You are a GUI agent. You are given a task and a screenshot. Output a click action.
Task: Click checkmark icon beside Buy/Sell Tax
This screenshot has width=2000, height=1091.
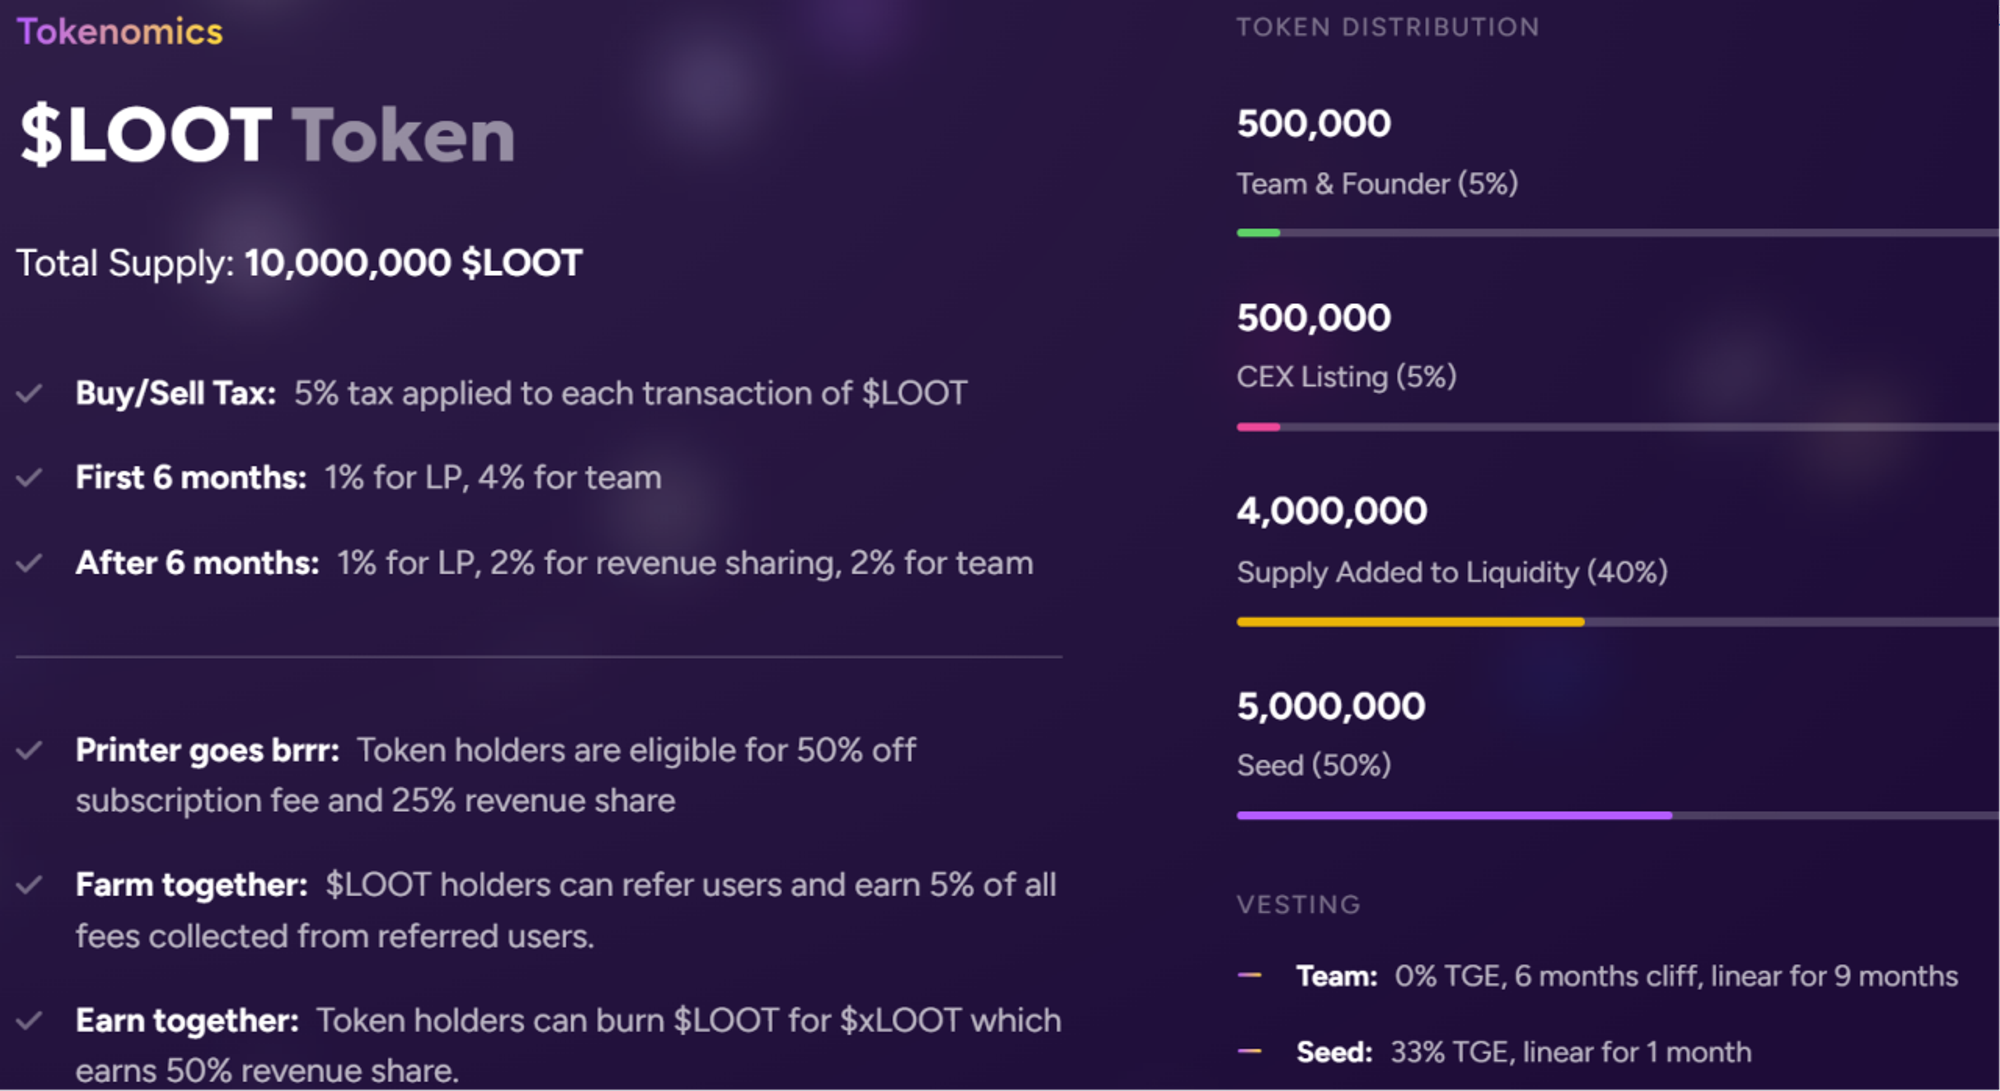tap(29, 393)
